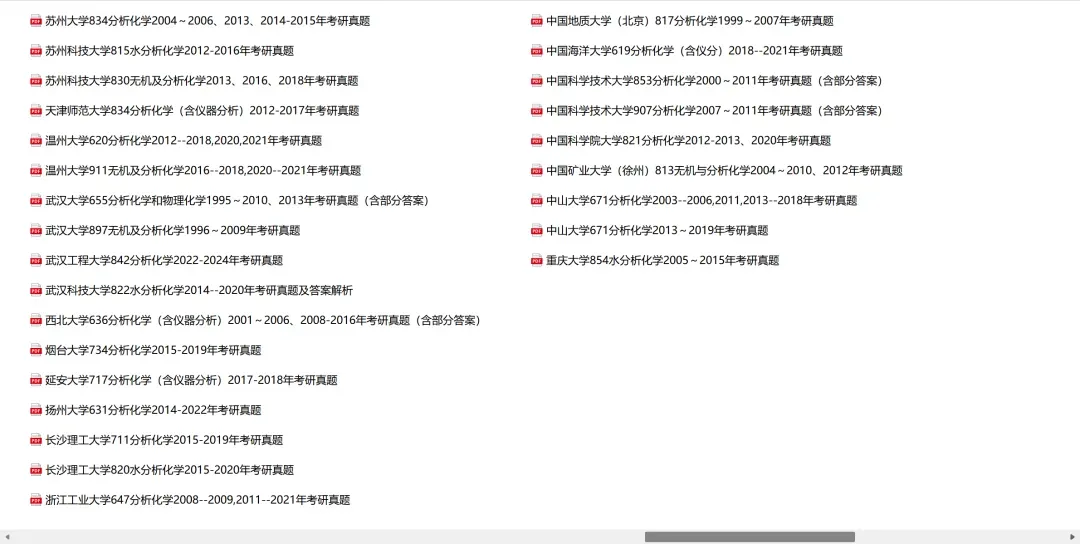Screen dimensions: 1080x544
Task: Click PDF icon beside 长沙理工大学711分析化学
Action: pos(36,440)
